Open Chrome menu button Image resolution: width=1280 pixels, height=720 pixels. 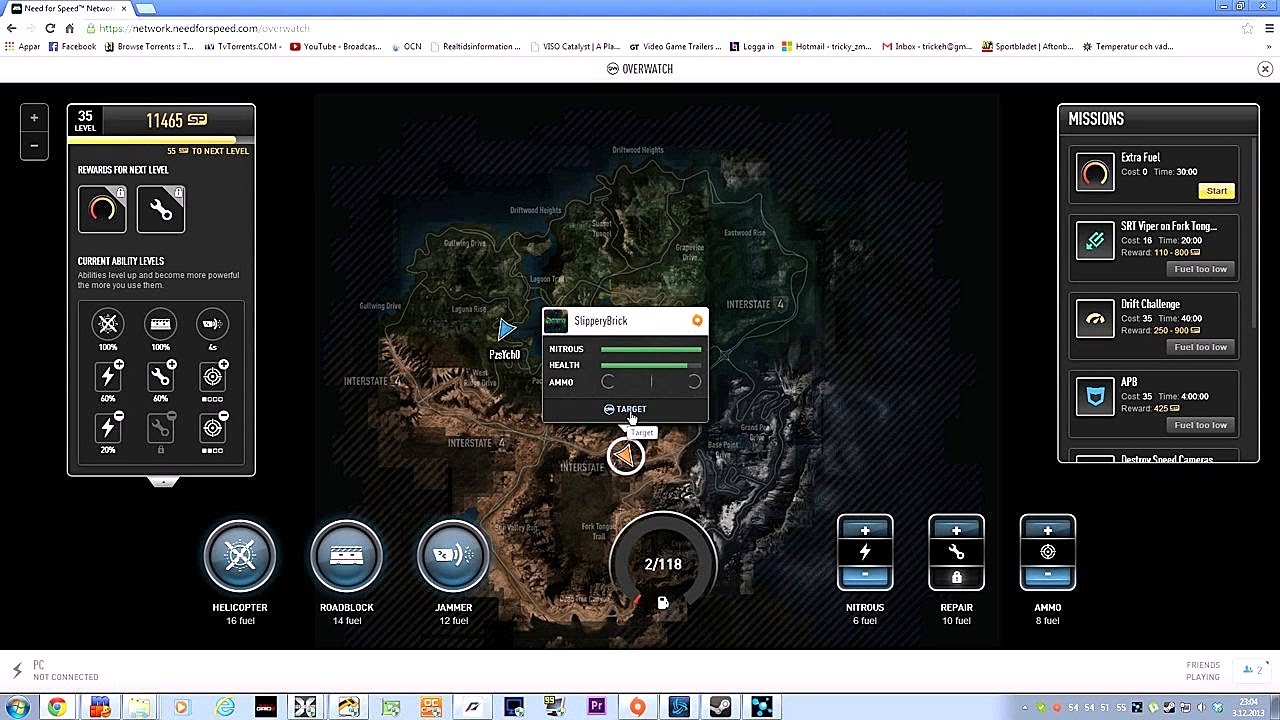tap(1267, 28)
